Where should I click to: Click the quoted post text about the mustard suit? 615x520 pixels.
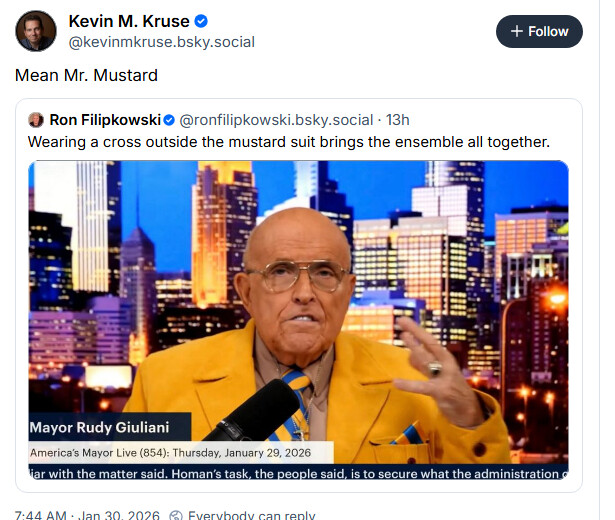[289, 142]
